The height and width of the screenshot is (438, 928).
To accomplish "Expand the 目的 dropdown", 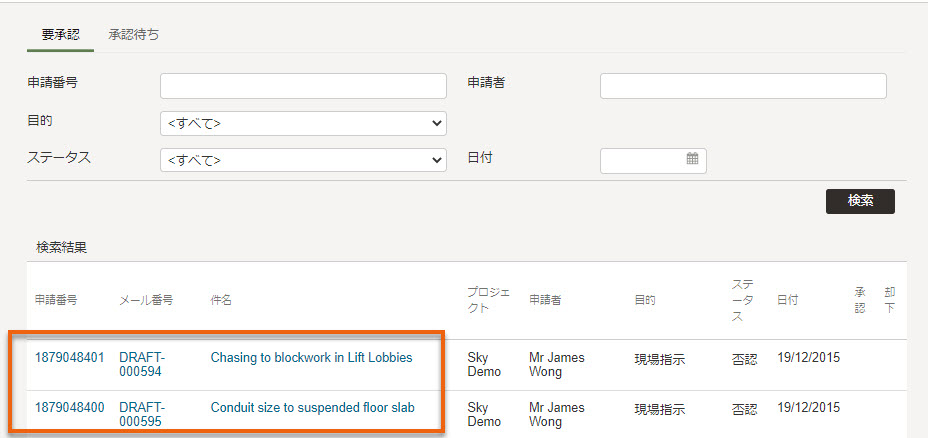I will pyautogui.click(x=303, y=124).
